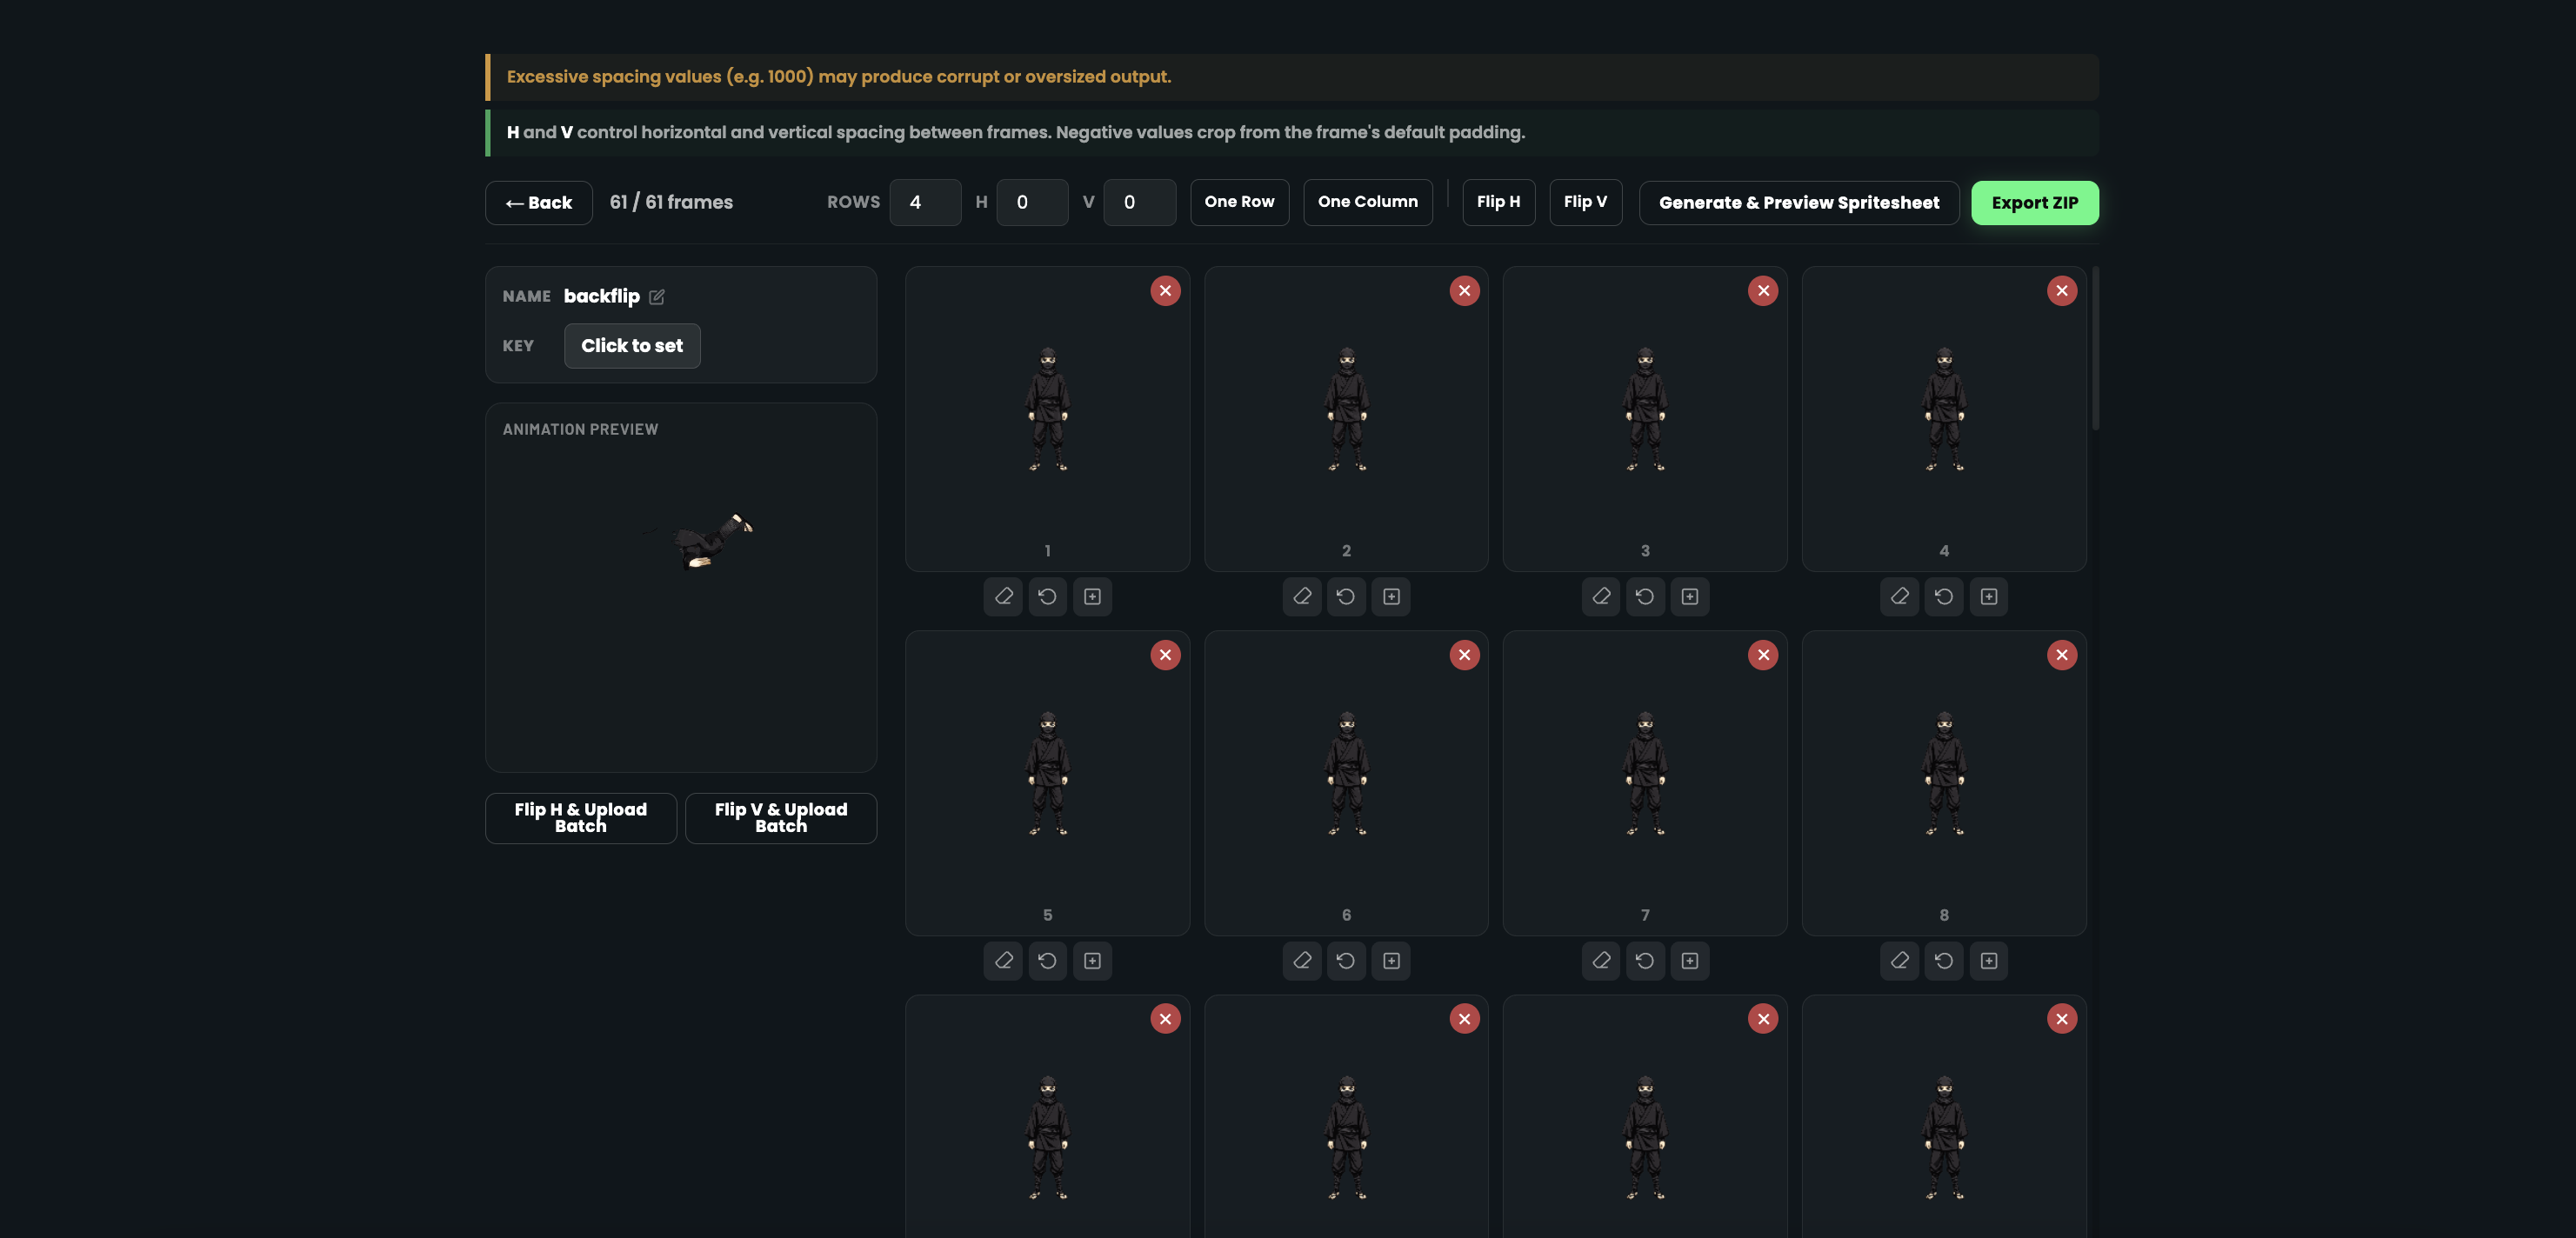Image resolution: width=2576 pixels, height=1238 pixels.
Task: Duplicate frame 3 with the plus icon
Action: tap(1690, 596)
